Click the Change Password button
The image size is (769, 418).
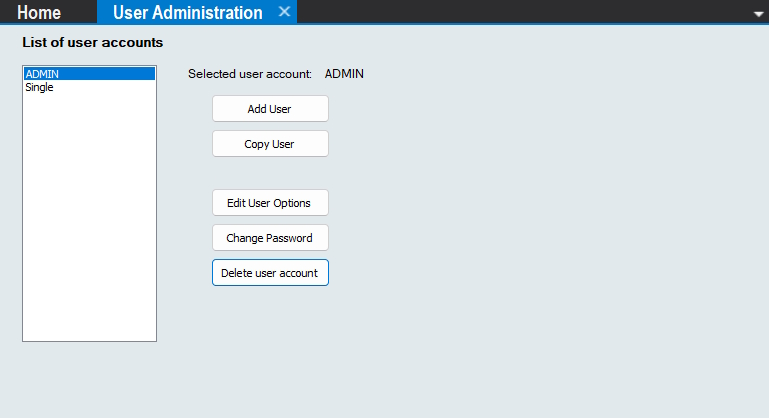270,238
